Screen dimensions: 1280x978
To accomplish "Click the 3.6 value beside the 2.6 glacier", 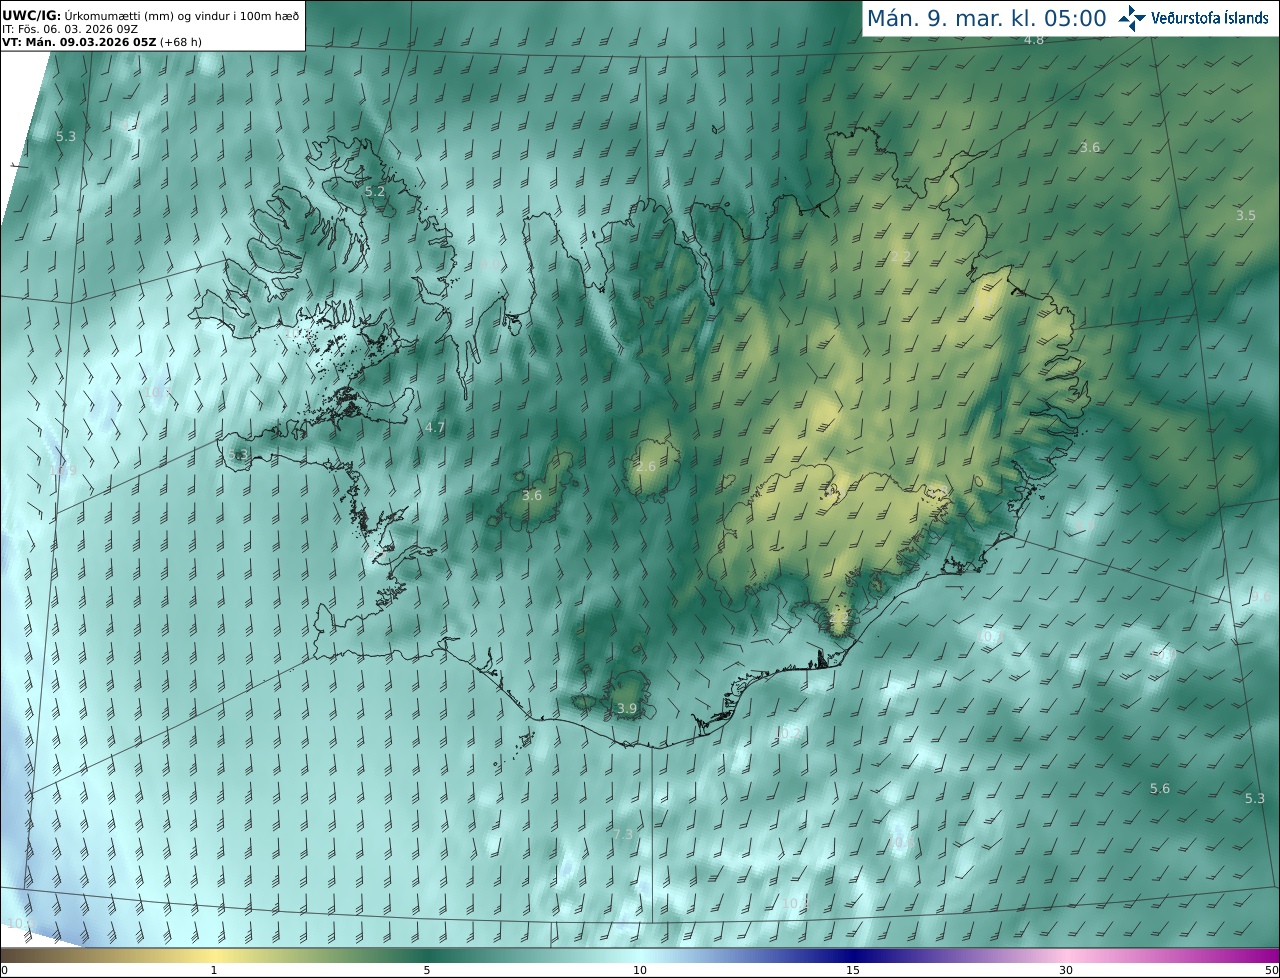I will coord(532,495).
